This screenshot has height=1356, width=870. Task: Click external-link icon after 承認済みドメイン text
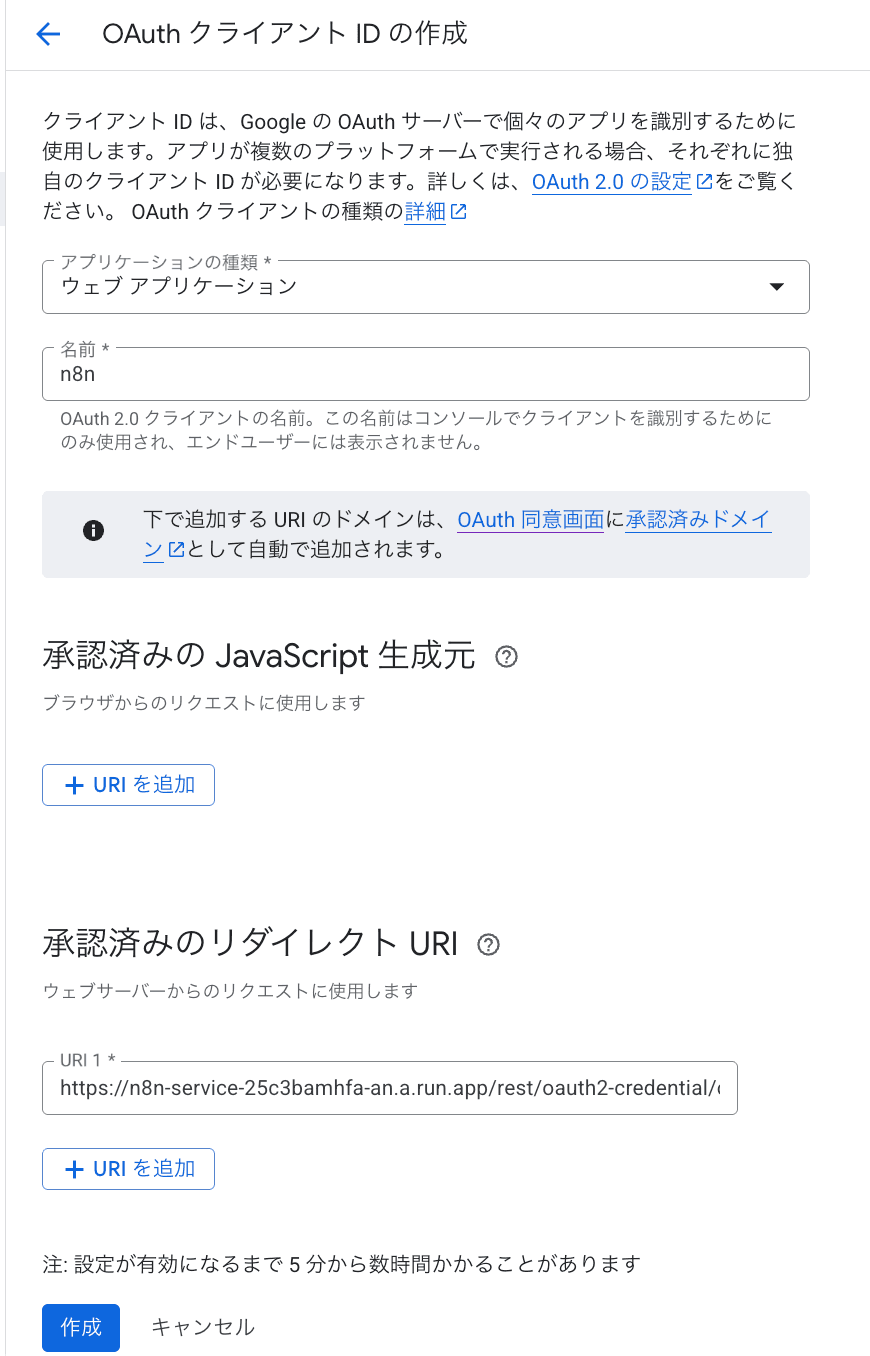pos(176,549)
